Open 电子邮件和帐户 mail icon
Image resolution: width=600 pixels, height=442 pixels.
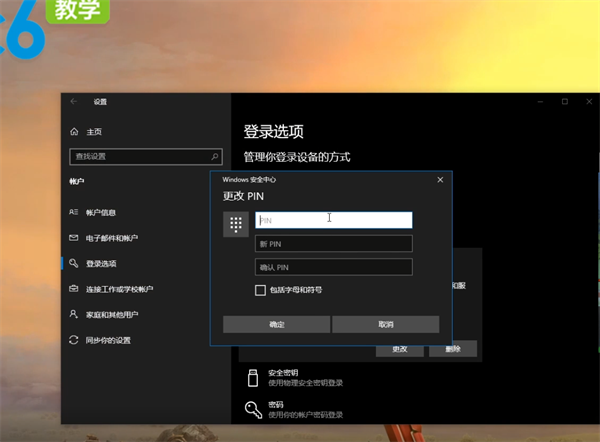coord(74,238)
